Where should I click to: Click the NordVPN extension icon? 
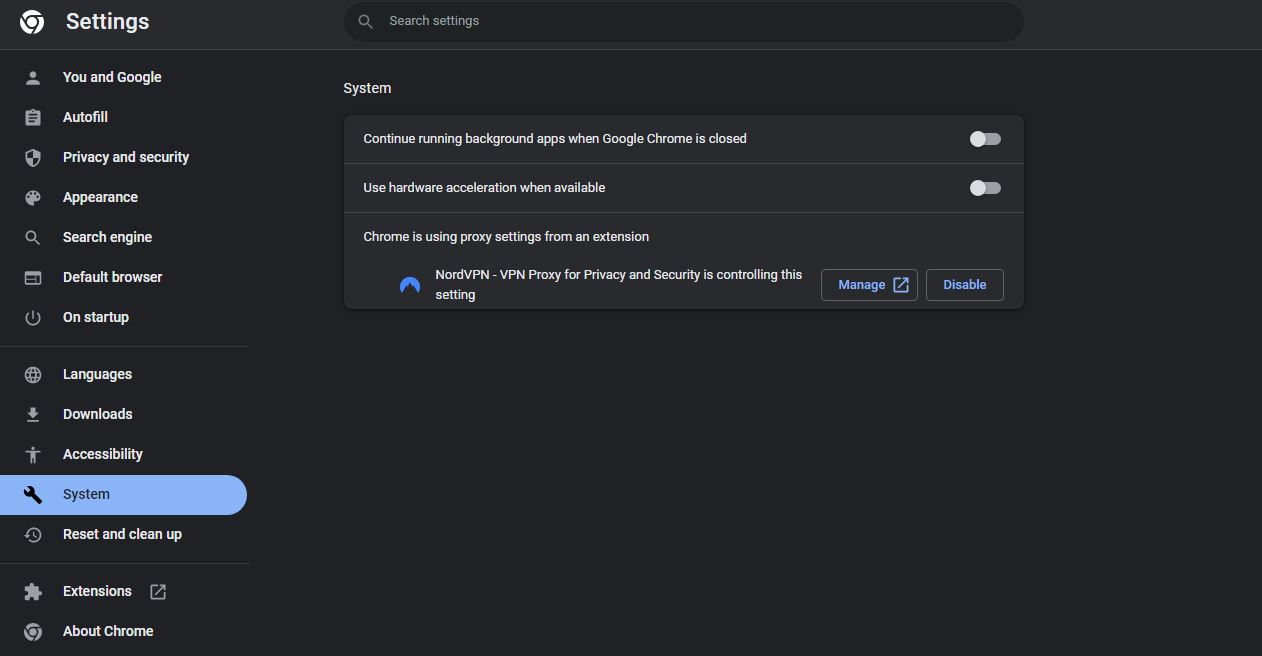coord(409,285)
